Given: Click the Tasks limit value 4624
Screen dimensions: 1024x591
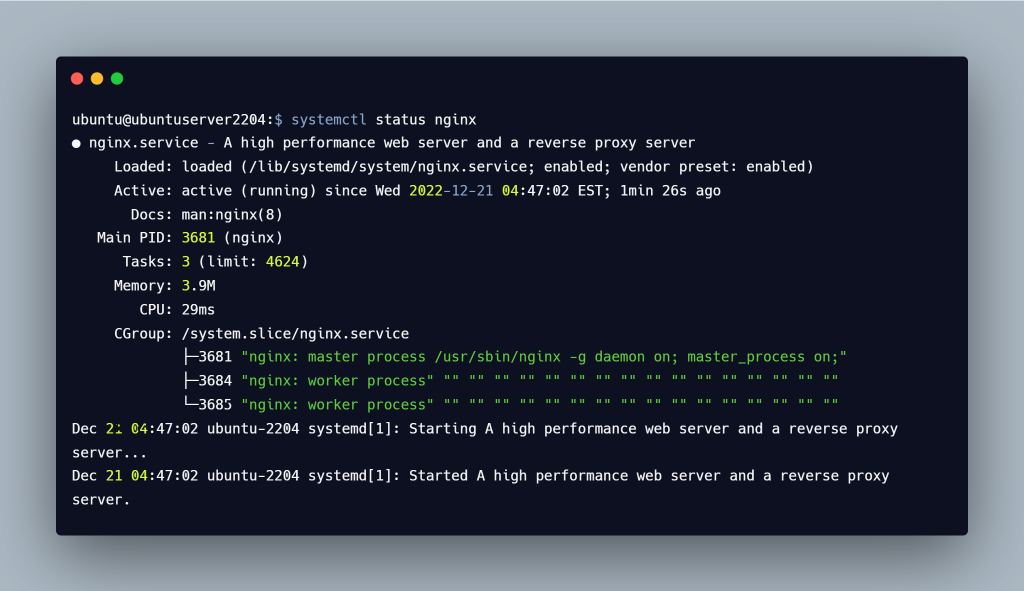Looking at the screenshot, I should click(x=283, y=261).
